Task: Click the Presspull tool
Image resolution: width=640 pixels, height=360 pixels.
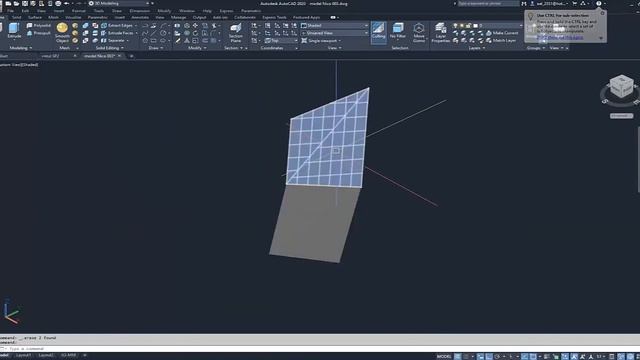Action: pyautogui.click(x=39, y=33)
